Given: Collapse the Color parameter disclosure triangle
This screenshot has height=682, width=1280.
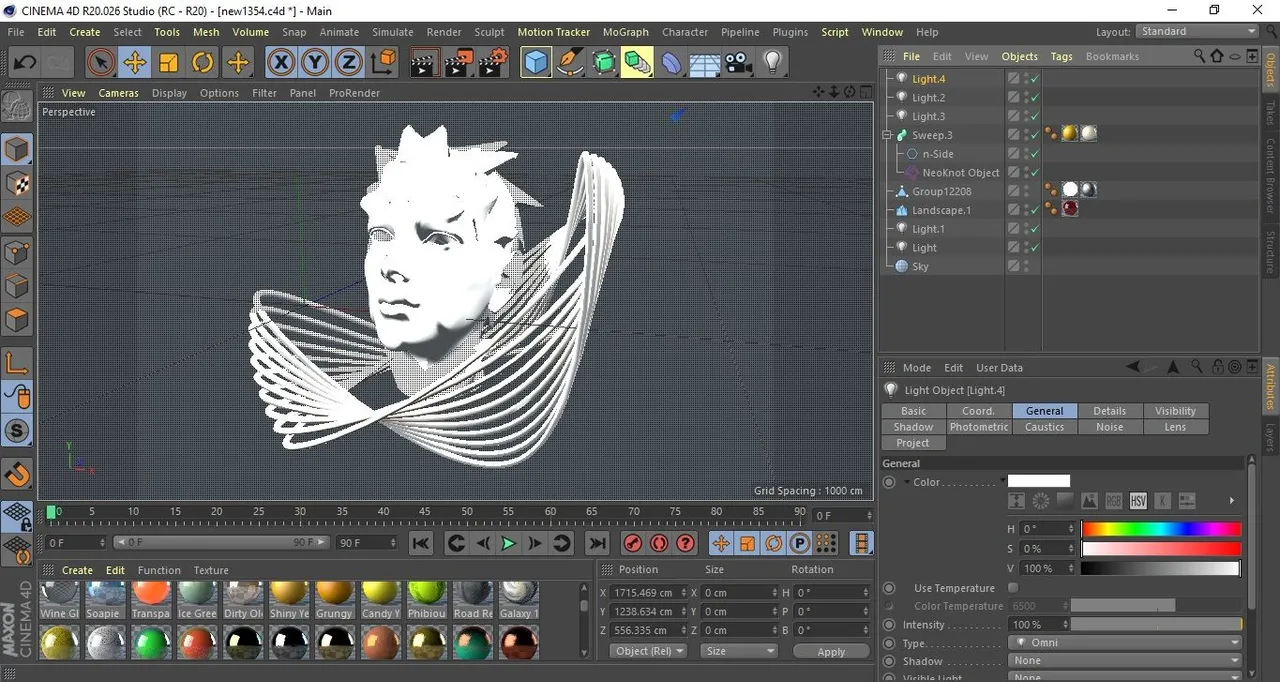Looking at the screenshot, I should 906,482.
